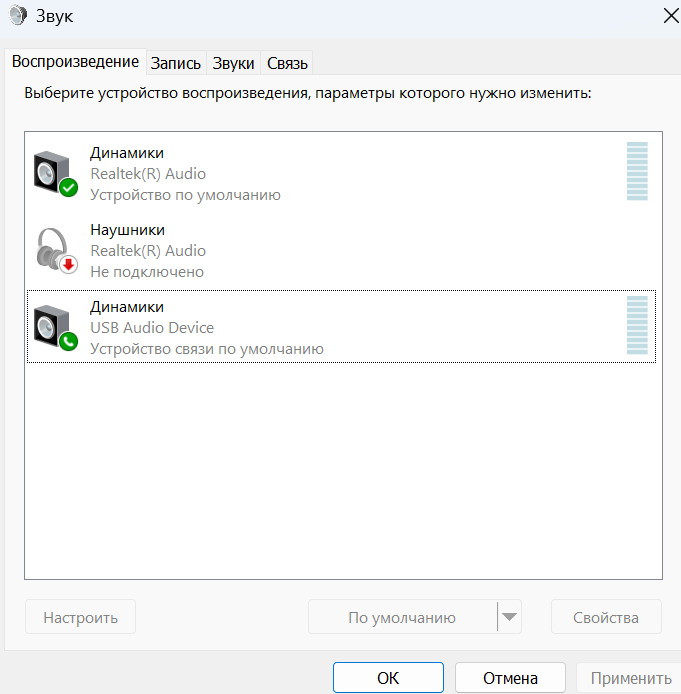Click the Realtek Динамики volume level meter
681x694 pixels.
[x=637, y=171]
